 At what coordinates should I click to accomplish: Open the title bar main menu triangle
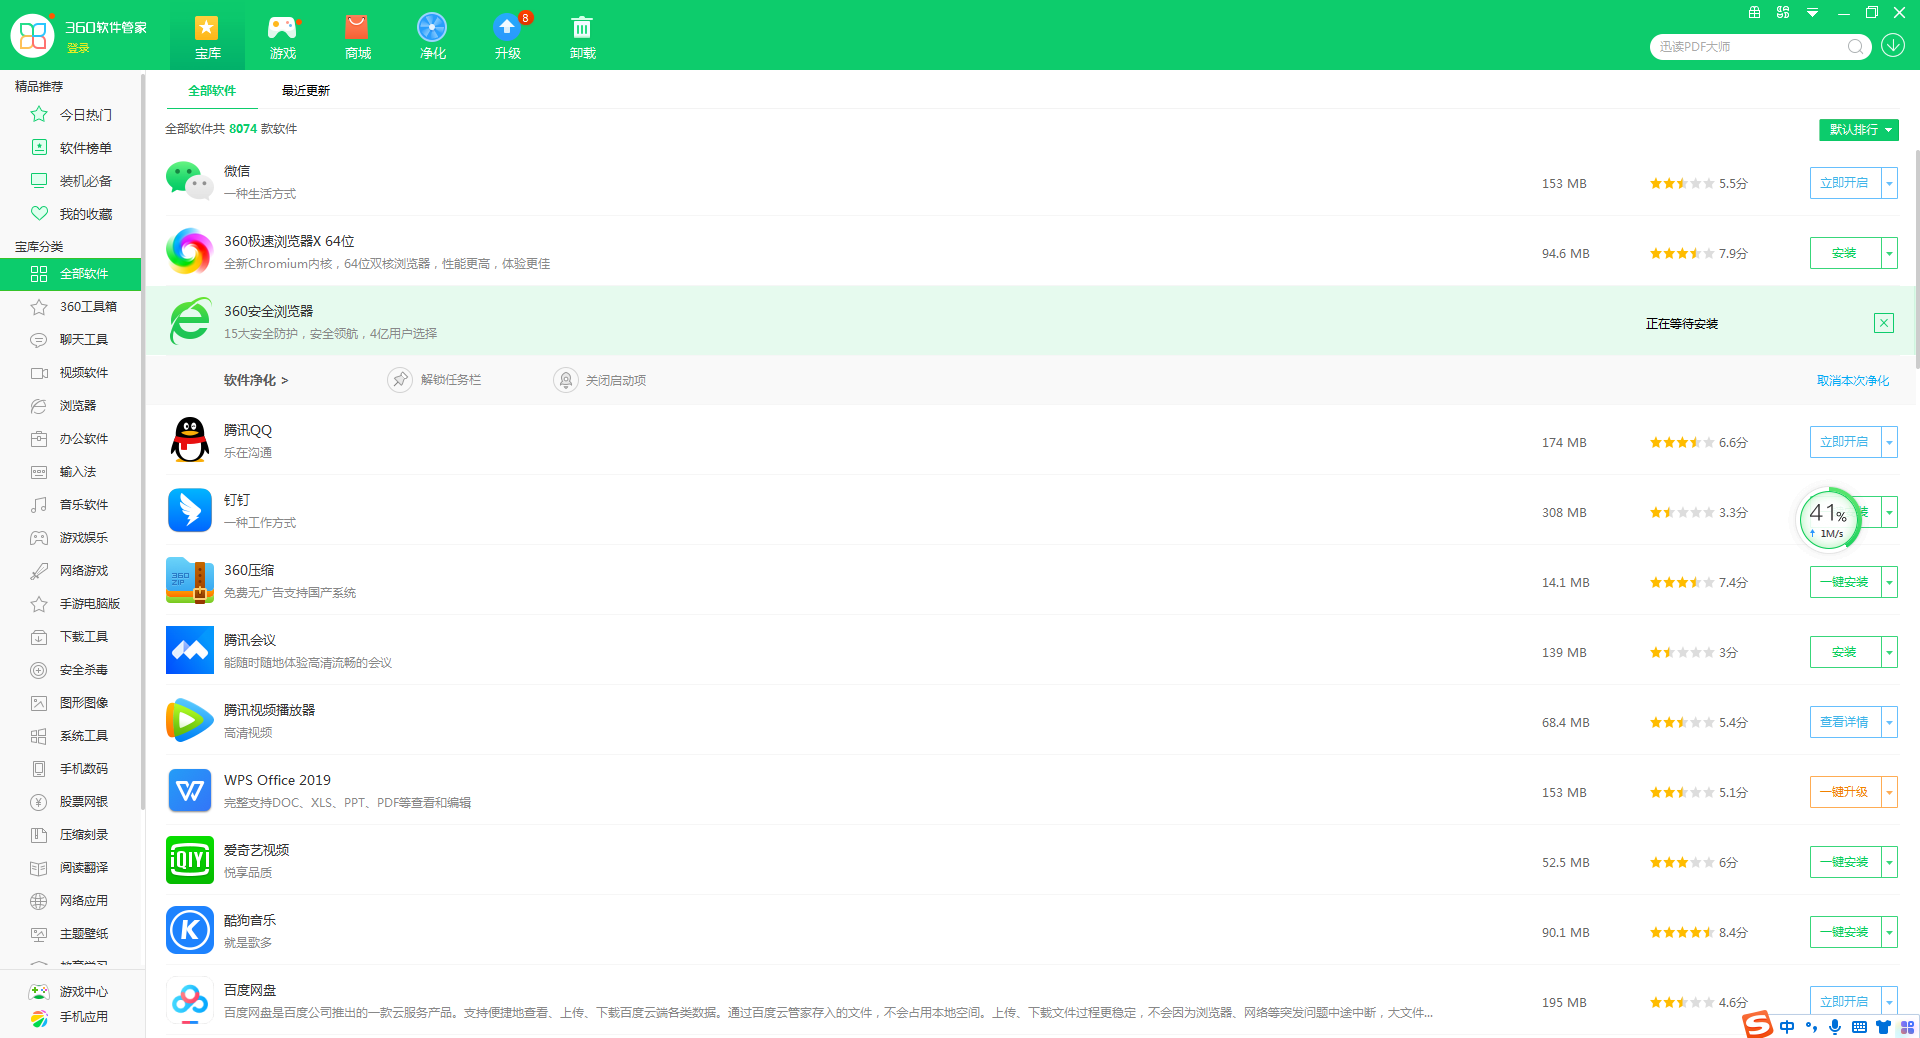tap(1812, 13)
